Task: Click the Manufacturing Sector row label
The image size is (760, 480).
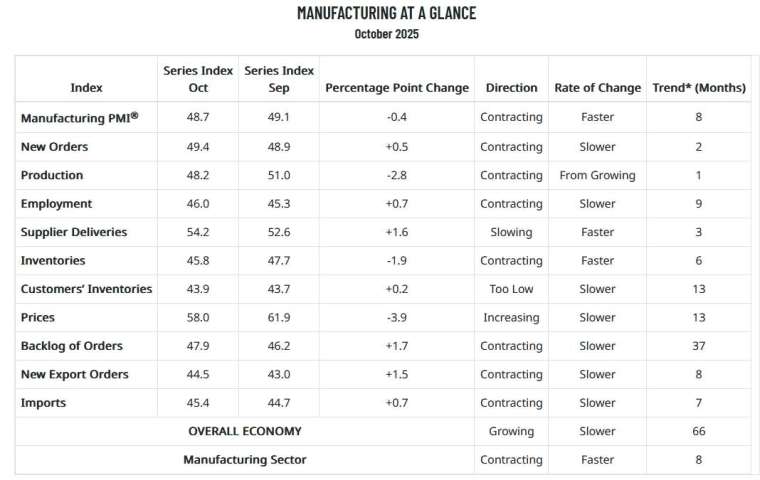Action: coord(245,460)
